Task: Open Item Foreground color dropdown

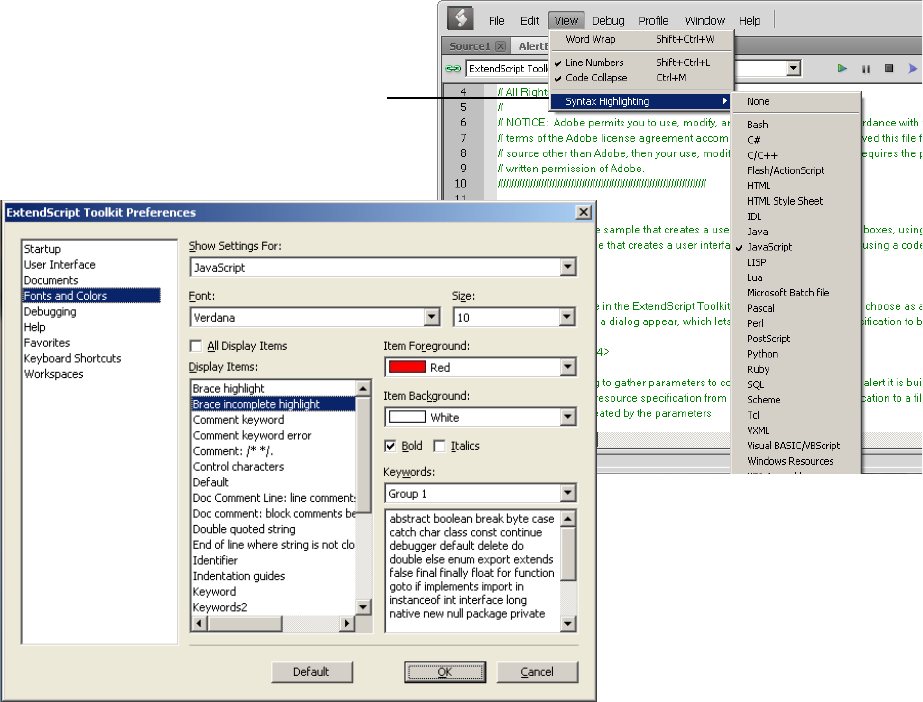Action: pyautogui.click(x=567, y=367)
